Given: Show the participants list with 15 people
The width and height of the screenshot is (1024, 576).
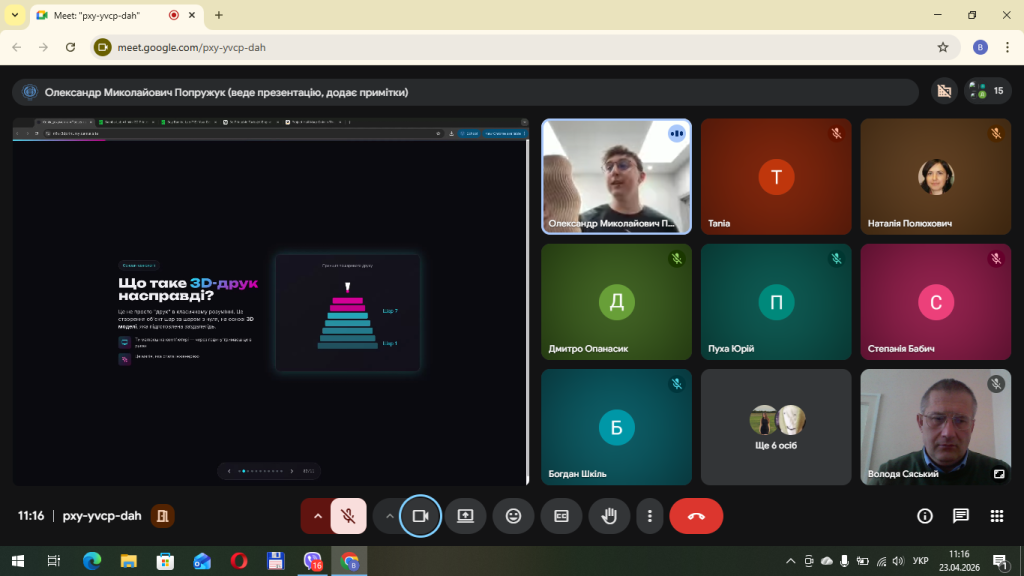Looking at the screenshot, I should pos(986,91).
